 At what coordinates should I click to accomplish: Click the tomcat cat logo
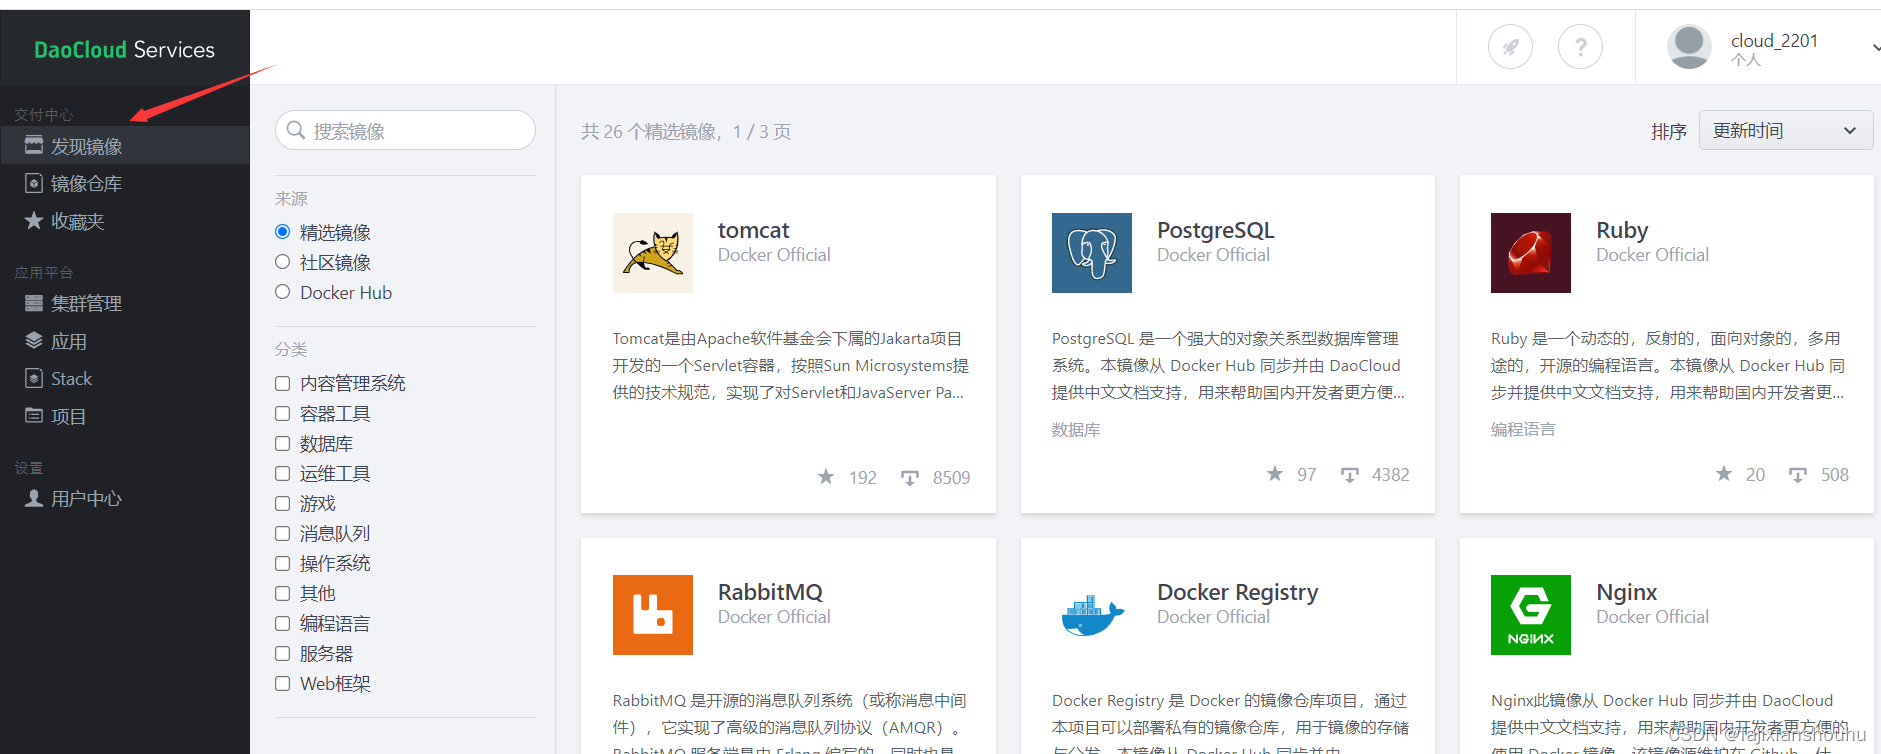click(x=653, y=253)
